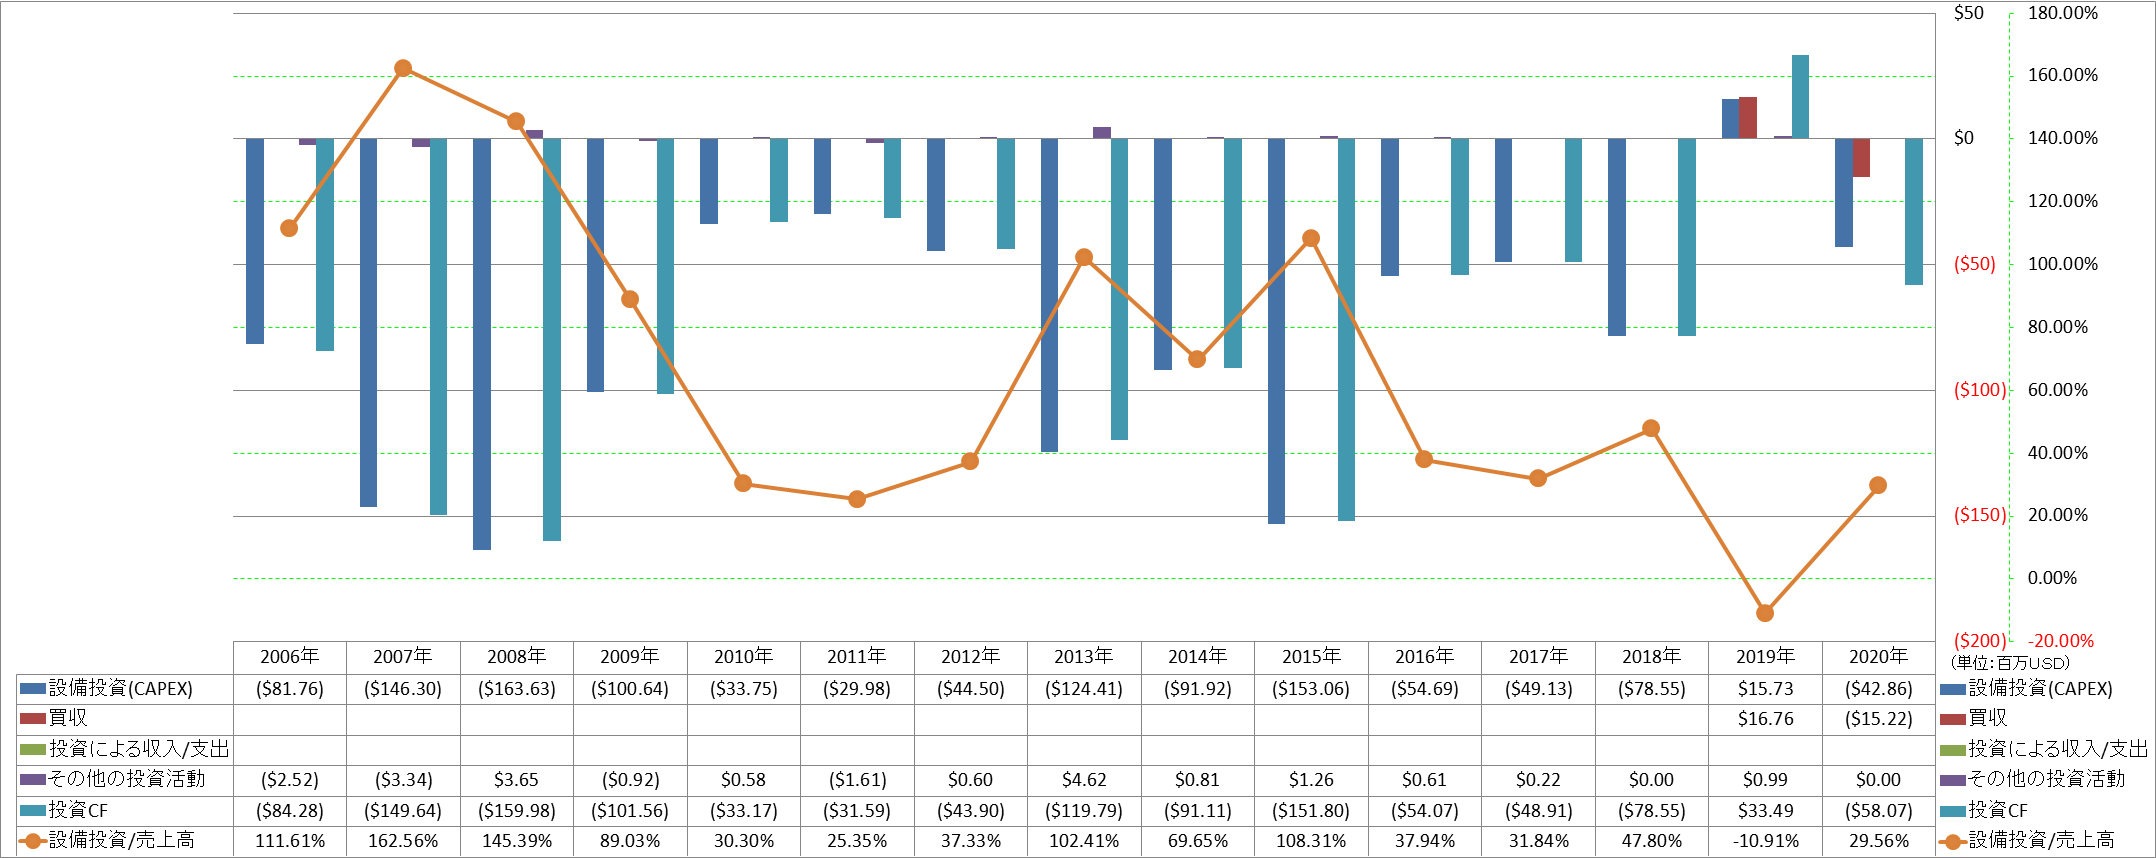Viewport: 2156px width, 858px height.
Task: Click right legend label 投資CF
Action: [x=1997, y=810]
